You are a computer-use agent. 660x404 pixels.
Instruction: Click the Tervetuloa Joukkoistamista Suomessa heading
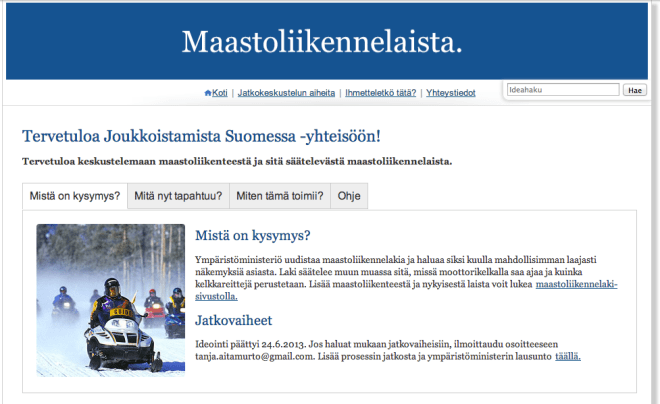pyautogui.click(x=201, y=134)
